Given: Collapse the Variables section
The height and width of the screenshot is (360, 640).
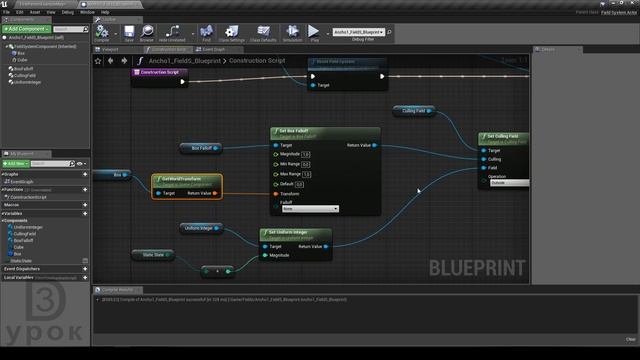Looking at the screenshot, I should (x=2, y=213).
